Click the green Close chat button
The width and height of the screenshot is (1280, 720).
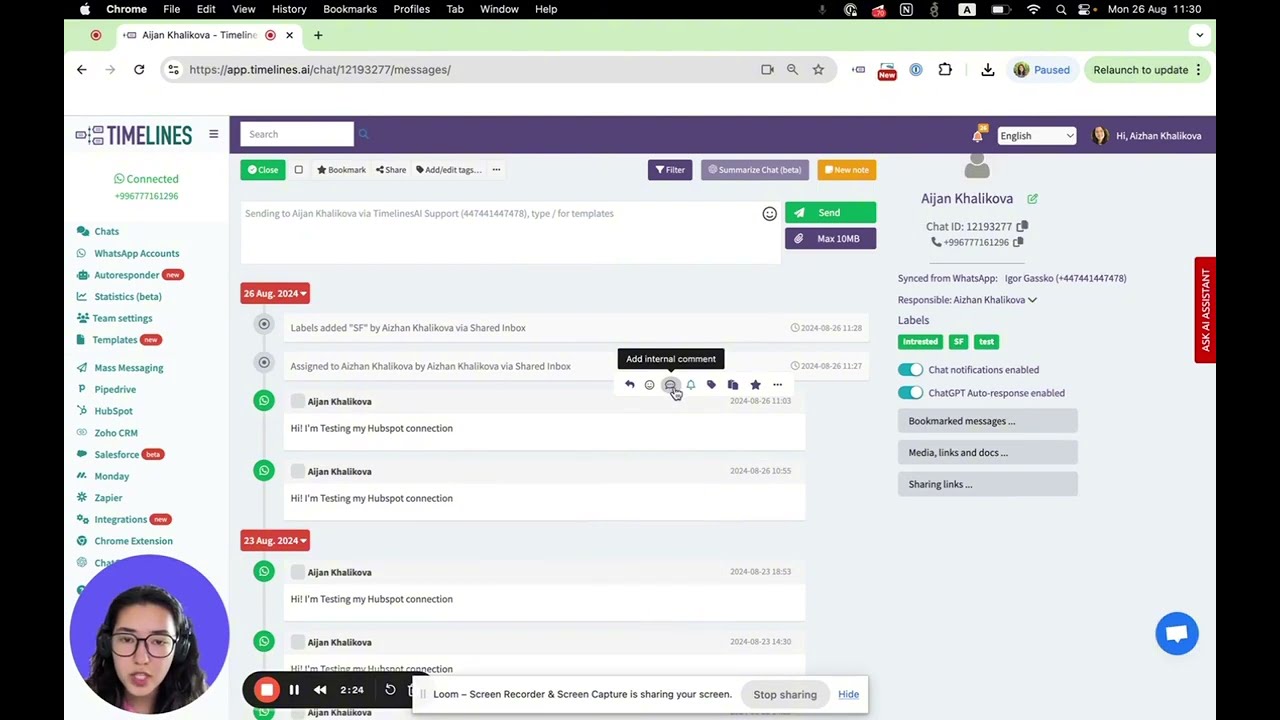(x=263, y=170)
